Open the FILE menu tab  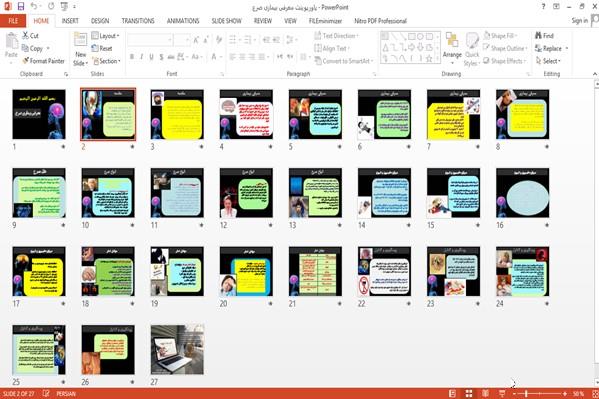coord(13,21)
